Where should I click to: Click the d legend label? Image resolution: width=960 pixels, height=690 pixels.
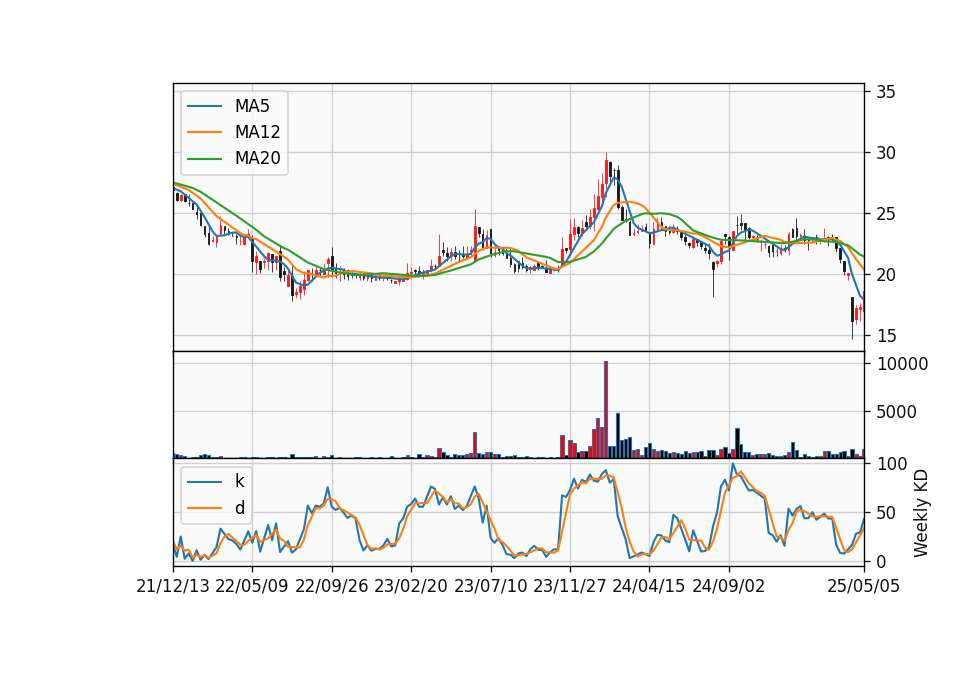239,508
